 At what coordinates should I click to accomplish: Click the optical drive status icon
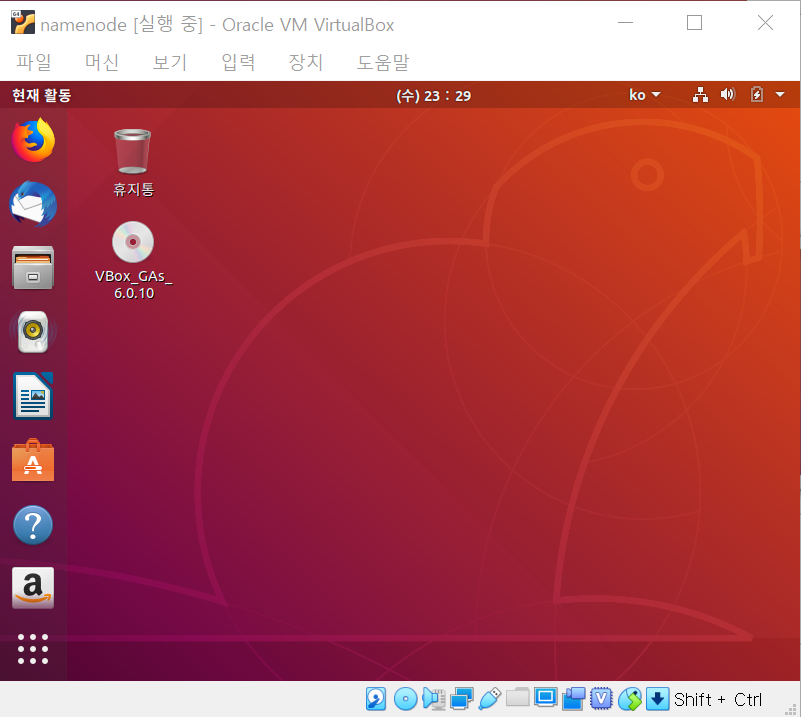click(406, 699)
